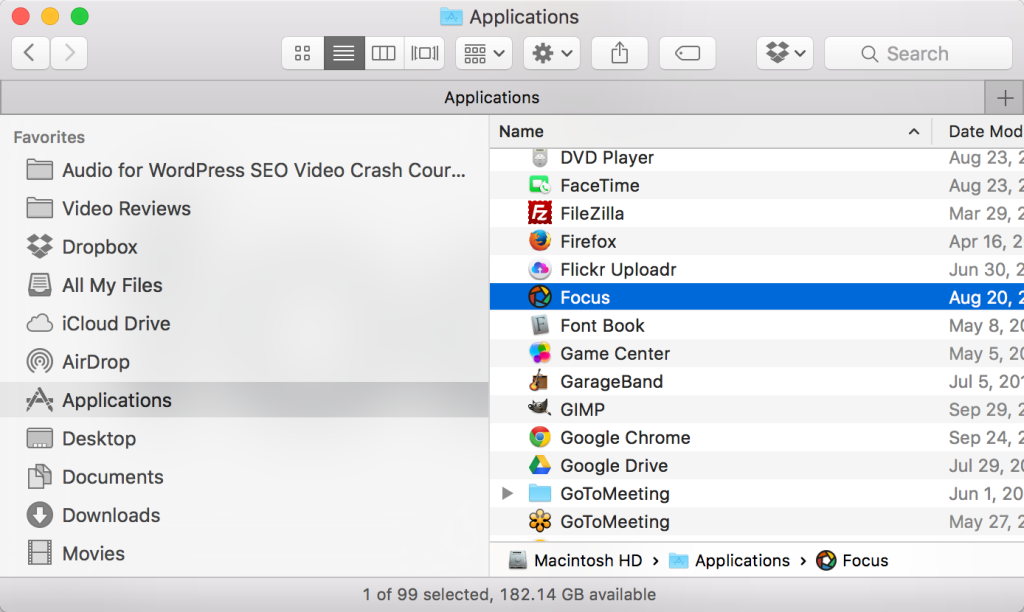Screen dimensions: 1024x612
Task: Click the Game Center date 'May 5'
Action: pyautogui.click(x=986, y=354)
